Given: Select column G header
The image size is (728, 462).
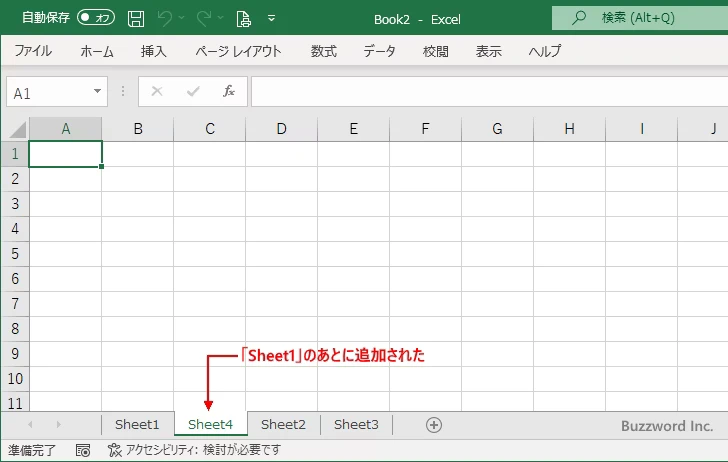Looking at the screenshot, I should 497,129.
